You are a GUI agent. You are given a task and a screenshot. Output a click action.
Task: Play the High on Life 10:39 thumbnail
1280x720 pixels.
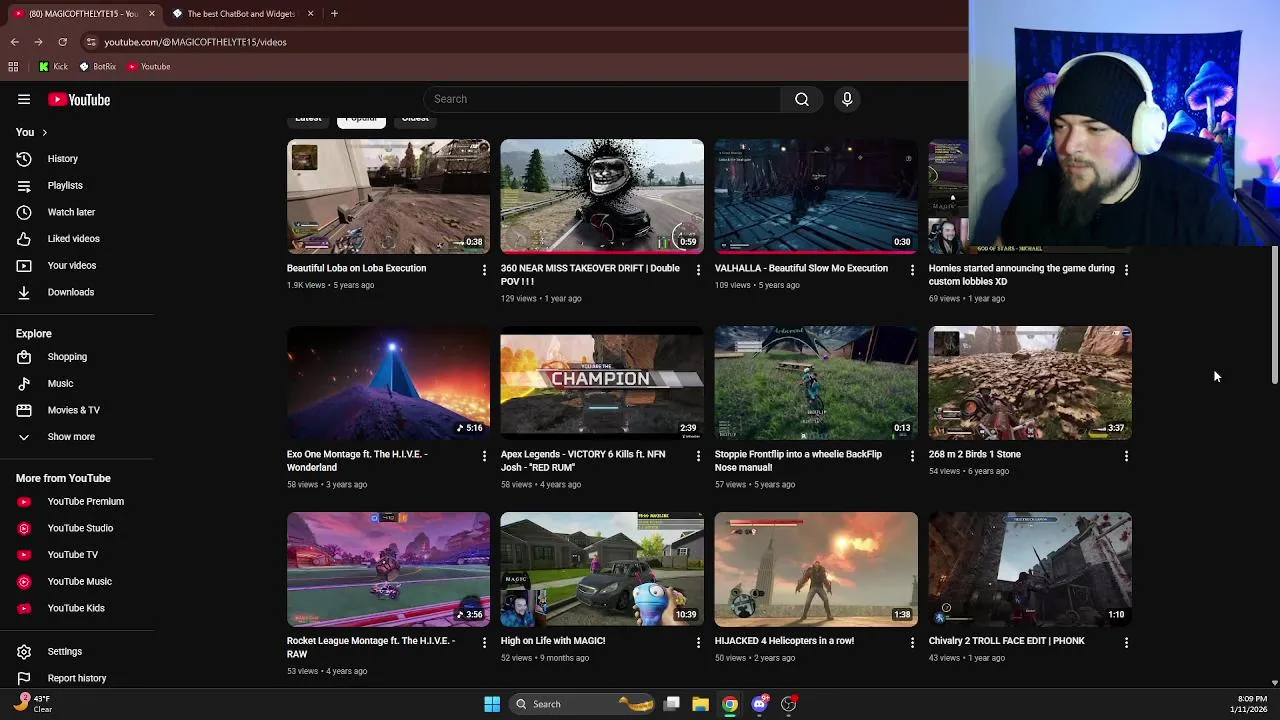(x=602, y=569)
